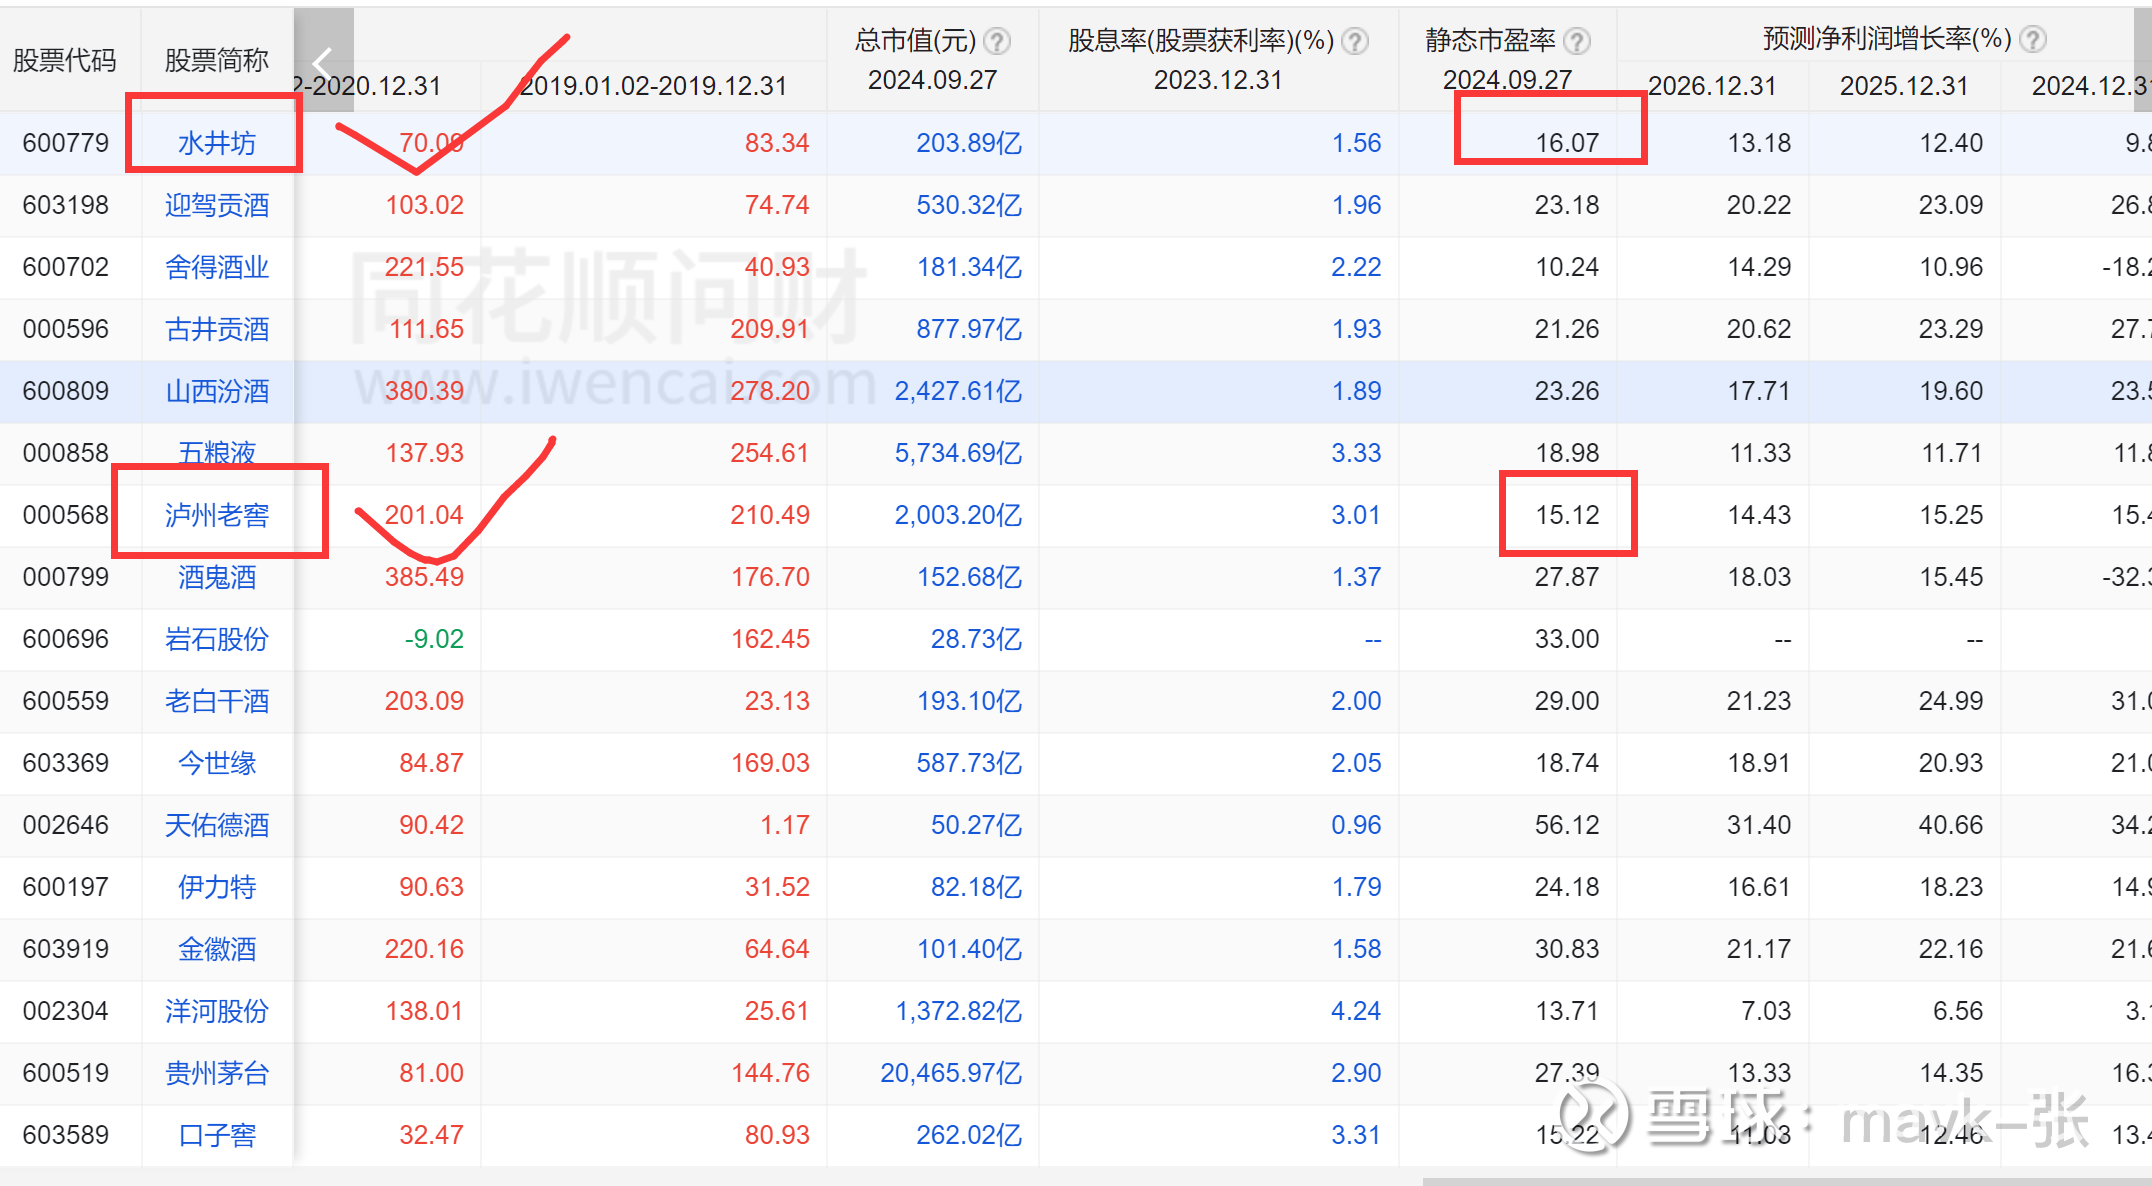2152x1186 pixels.
Task: Sort by 2025.12.31 forecast column header
Action: pyautogui.click(x=1904, y=86)
